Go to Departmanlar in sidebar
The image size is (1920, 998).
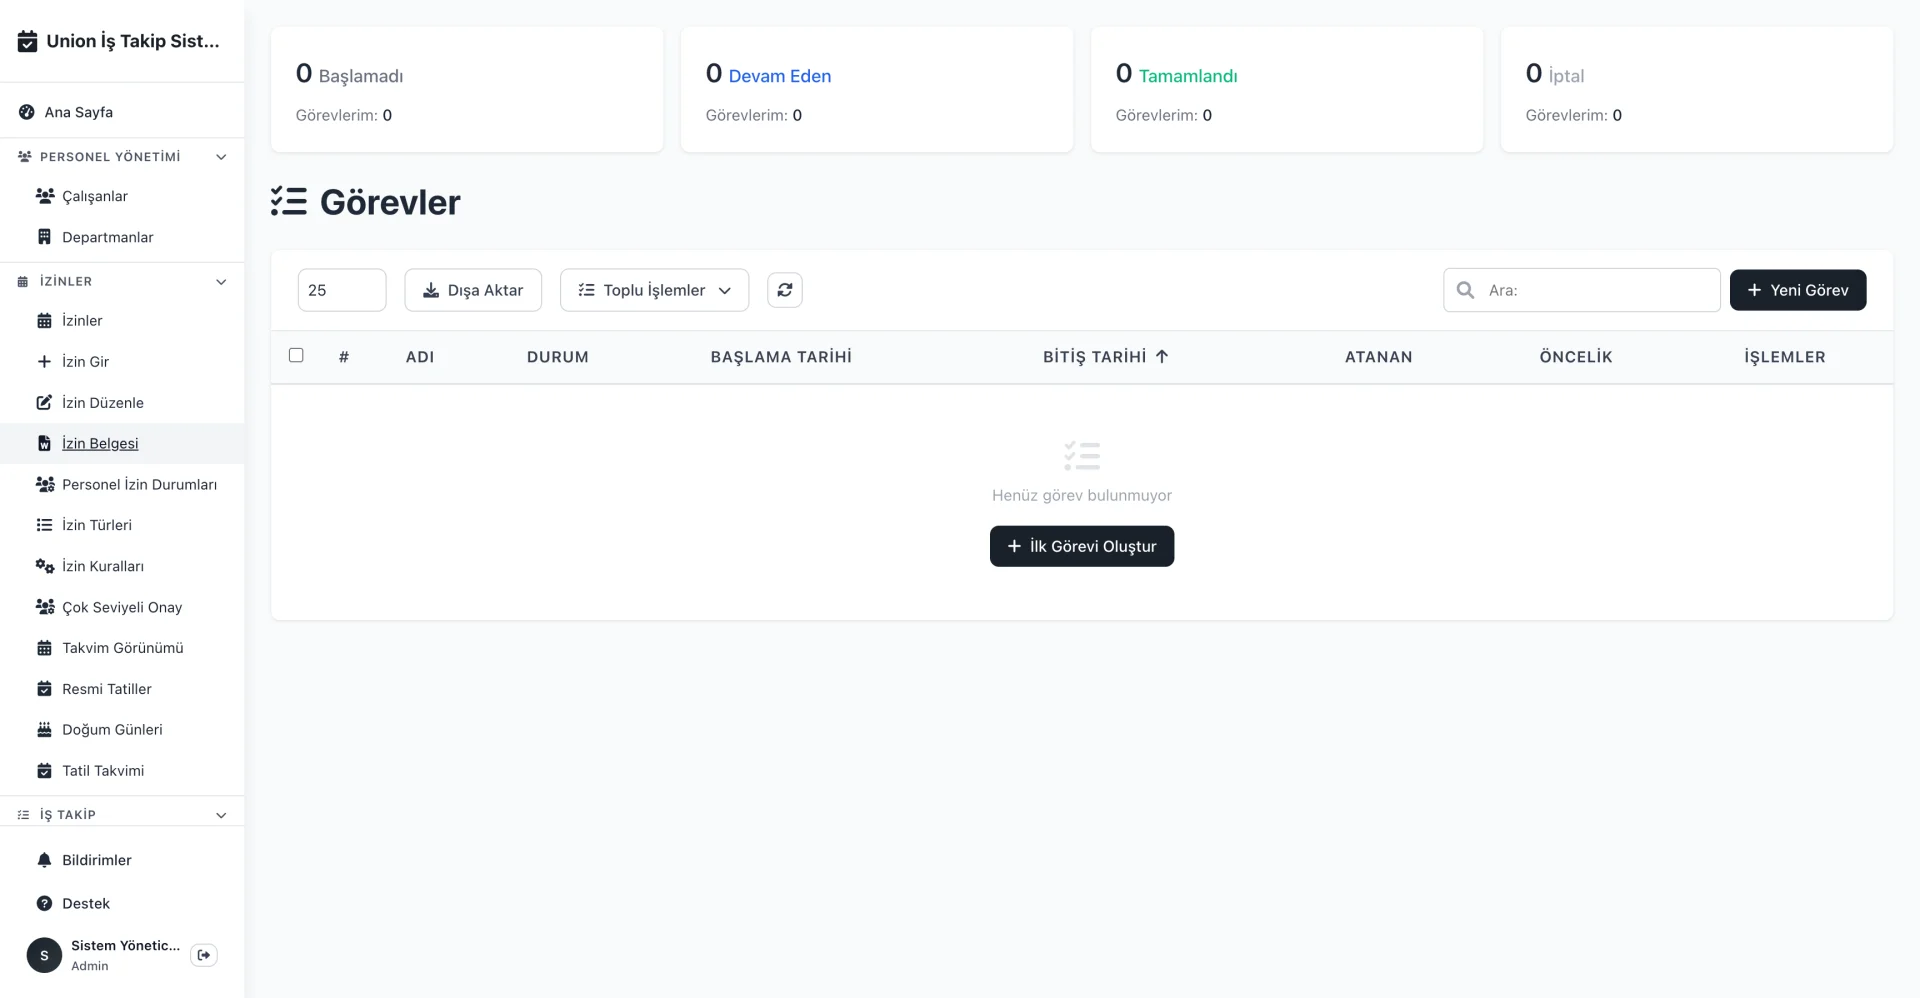pyautogui.click(x=107, y=237)
